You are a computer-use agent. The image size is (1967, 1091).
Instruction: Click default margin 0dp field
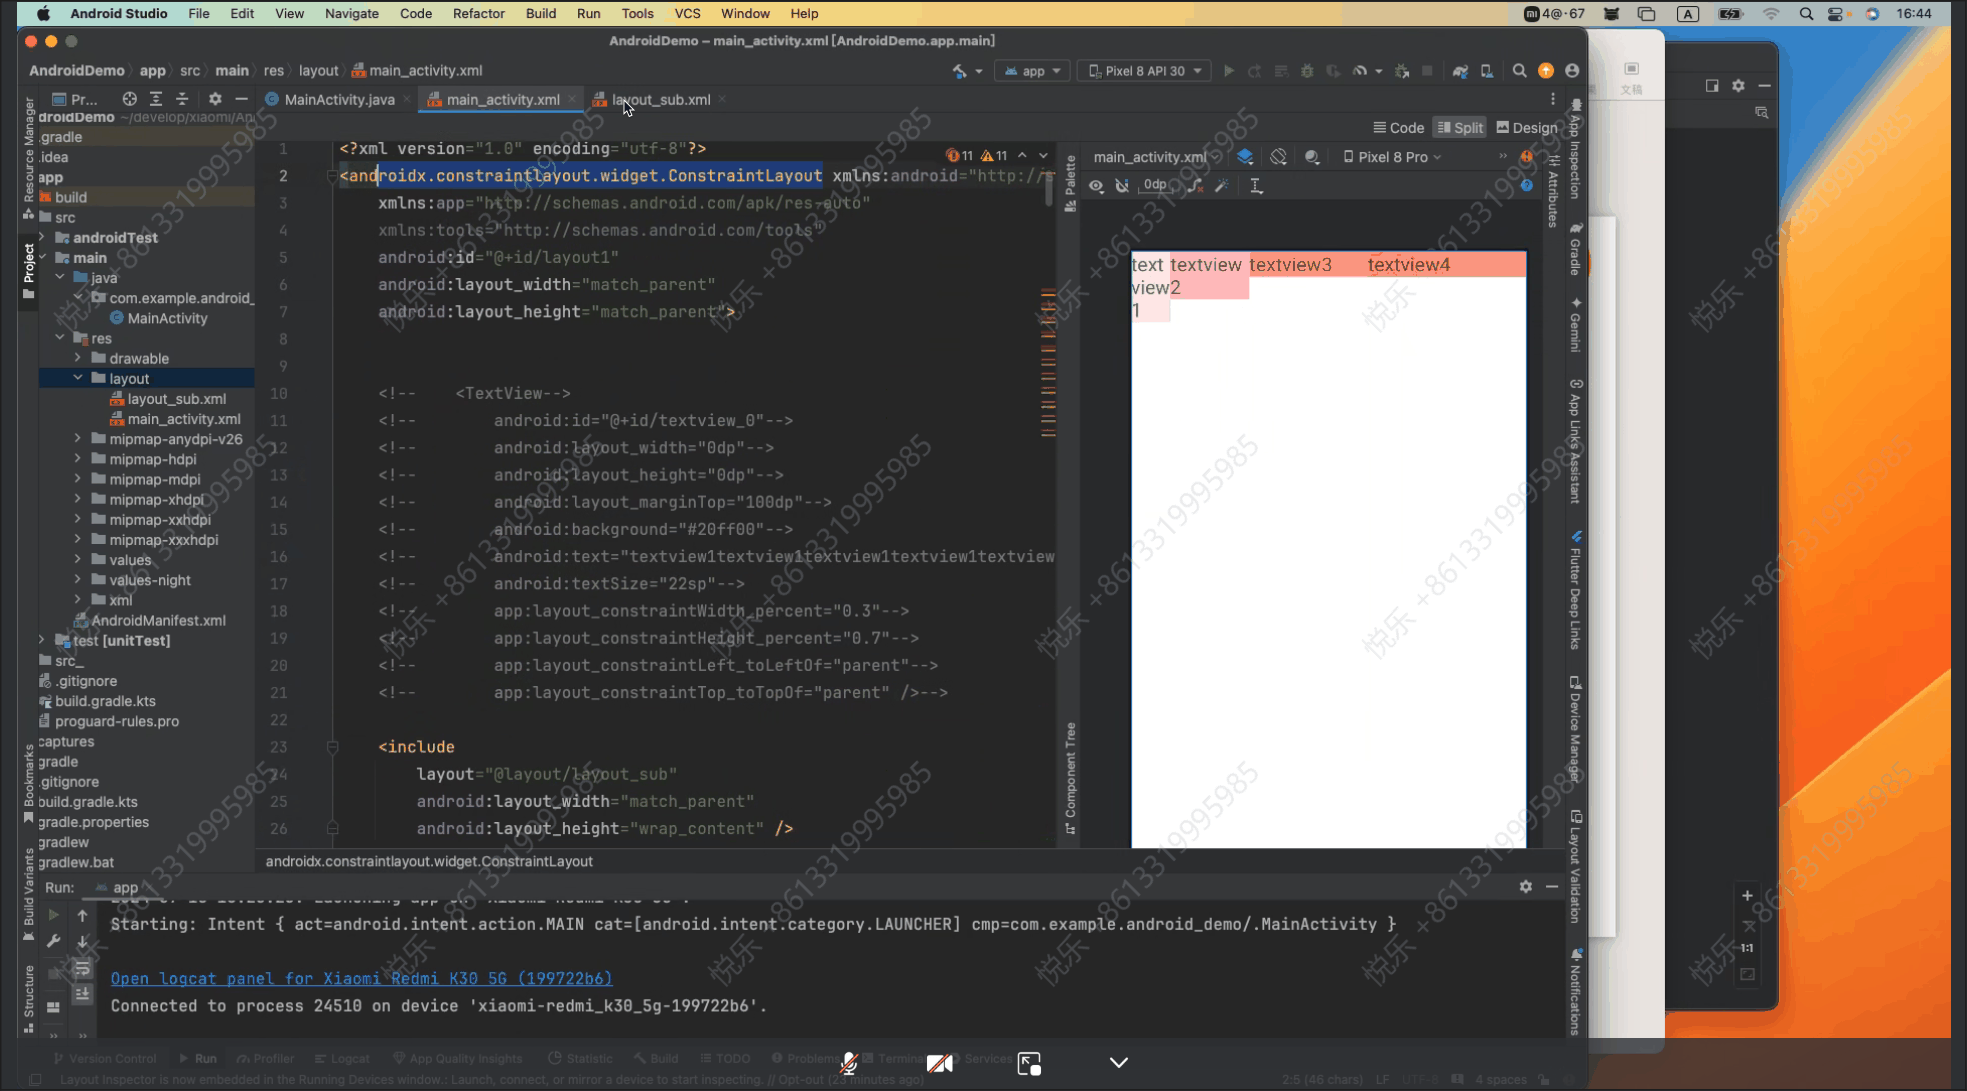coord(1155,185)
